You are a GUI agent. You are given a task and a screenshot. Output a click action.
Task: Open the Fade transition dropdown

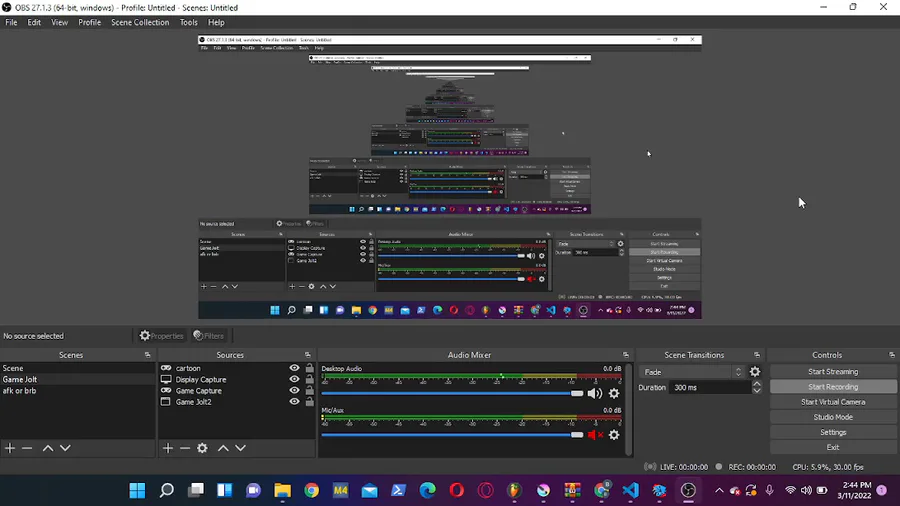point(692,372)
